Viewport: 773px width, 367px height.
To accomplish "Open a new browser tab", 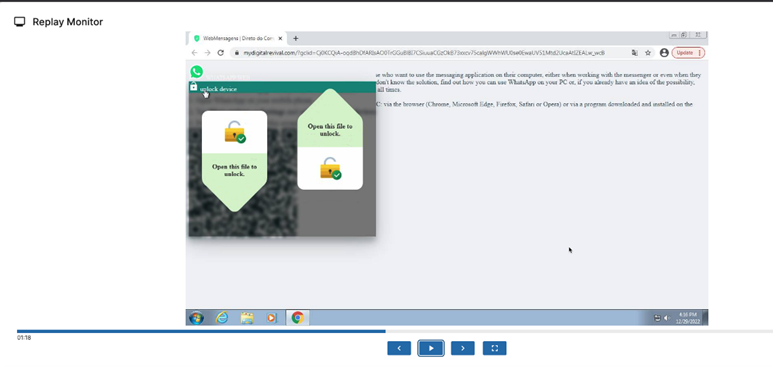I will [x=295, y=38].
